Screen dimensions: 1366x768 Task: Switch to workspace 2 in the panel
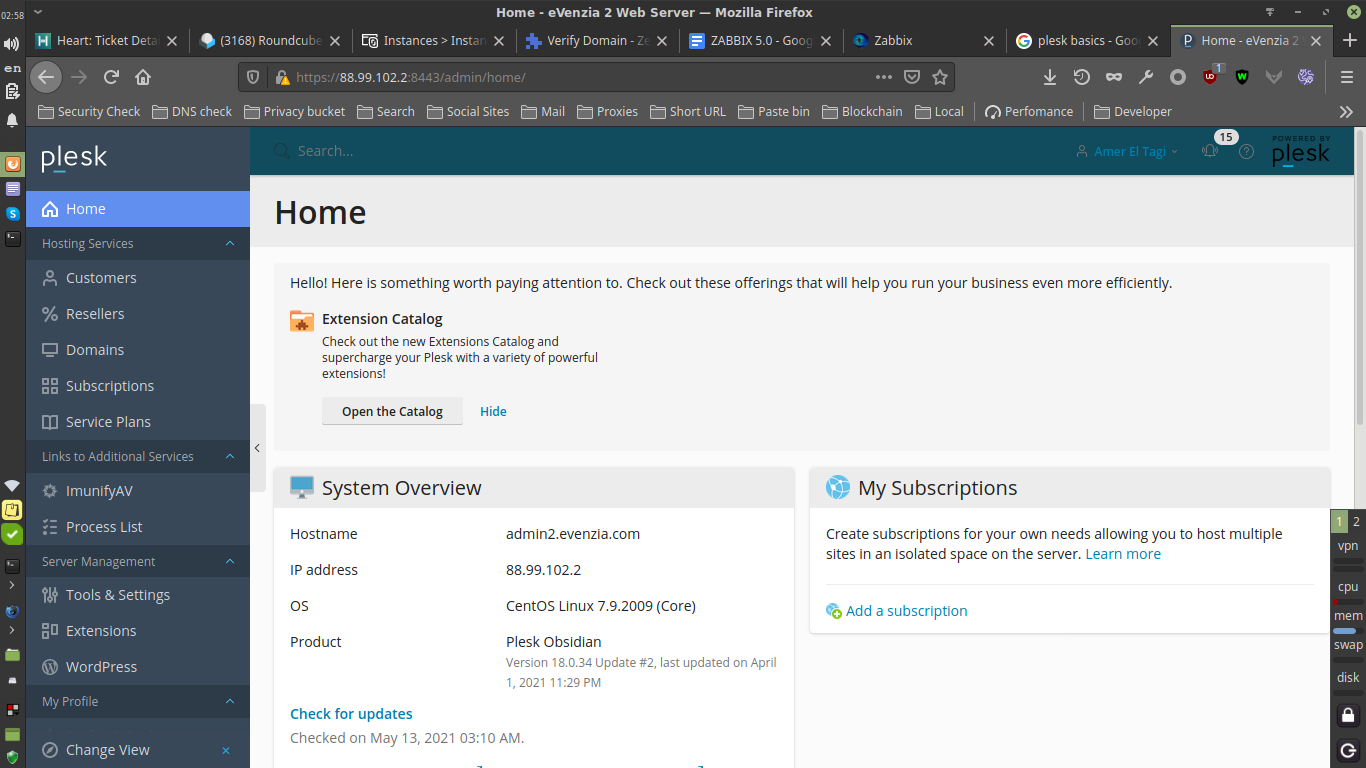pos(1356,521)
